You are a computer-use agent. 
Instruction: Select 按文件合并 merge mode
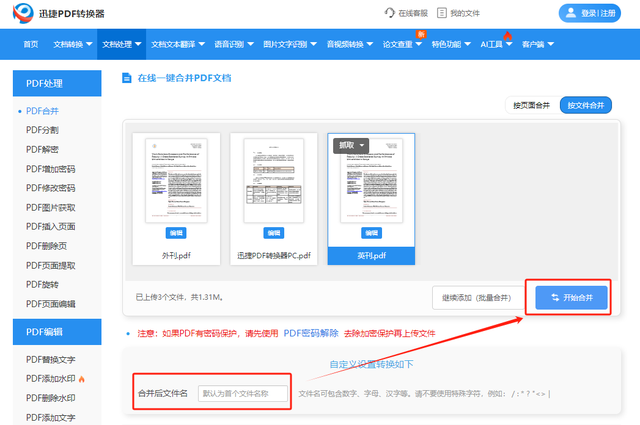pos(586,105)
